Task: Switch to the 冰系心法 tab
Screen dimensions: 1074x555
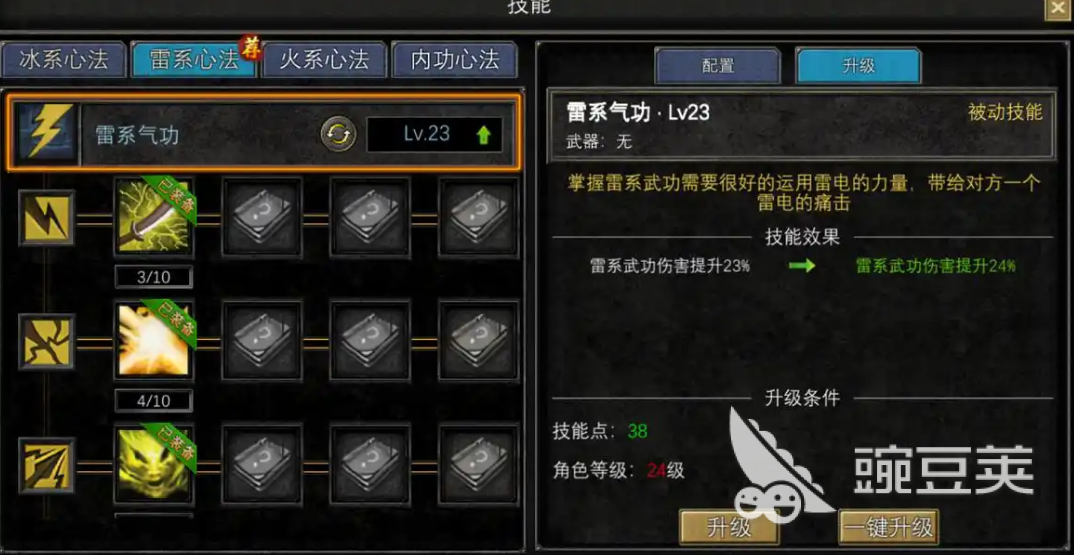Action: tap(64, 60)
